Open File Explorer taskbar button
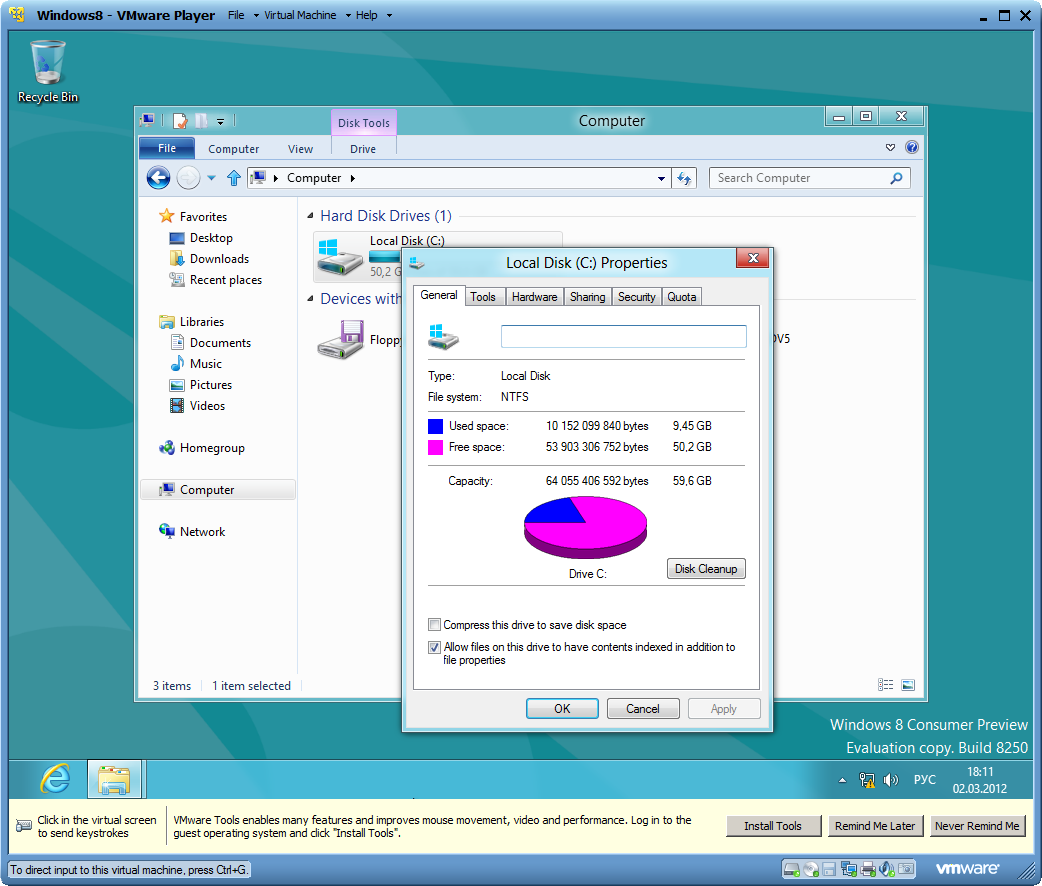Viewport: 1042px width, 886px height. coord(114,779)
